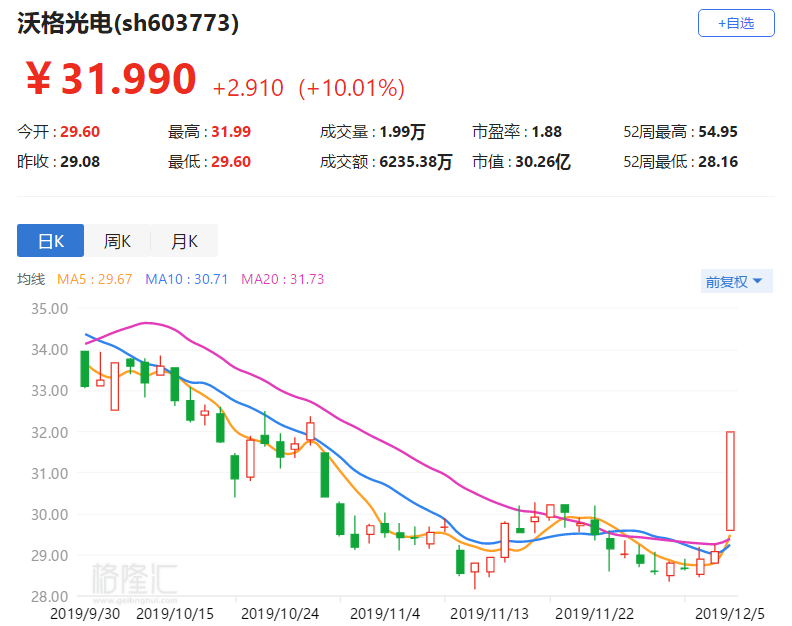792x626 pixels.
Task: Click the 均线 moving average label
Action: 31,279
